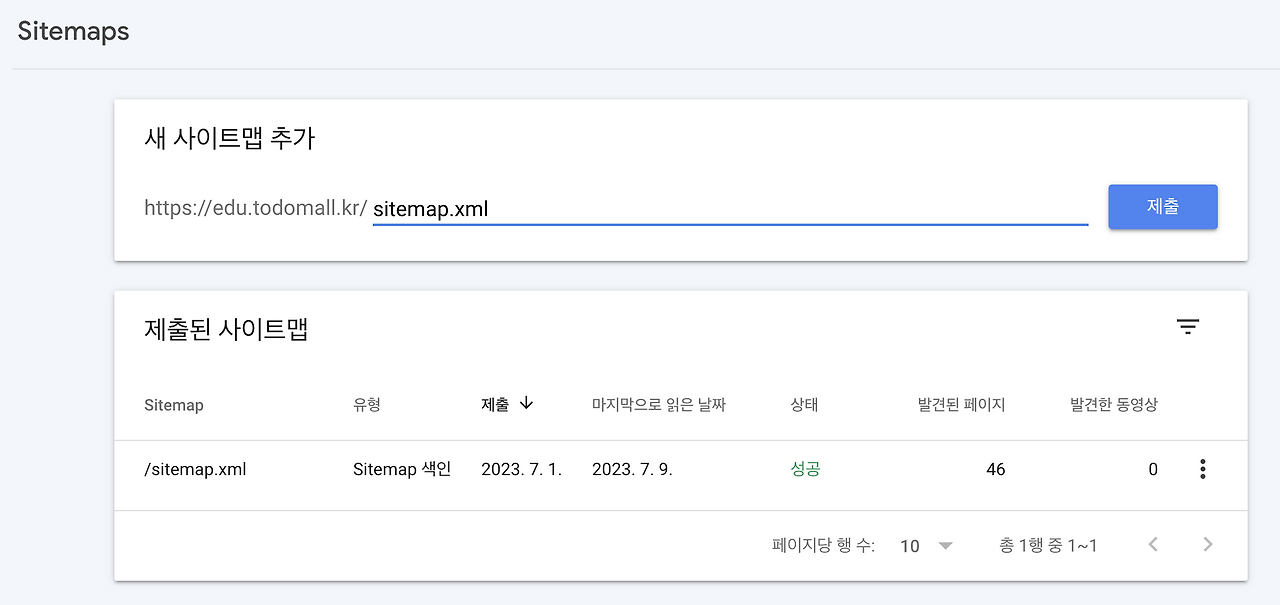This screenshot has width=1280, height=605.
Task: Sort the table by 유형 column header
Action: 366,404
